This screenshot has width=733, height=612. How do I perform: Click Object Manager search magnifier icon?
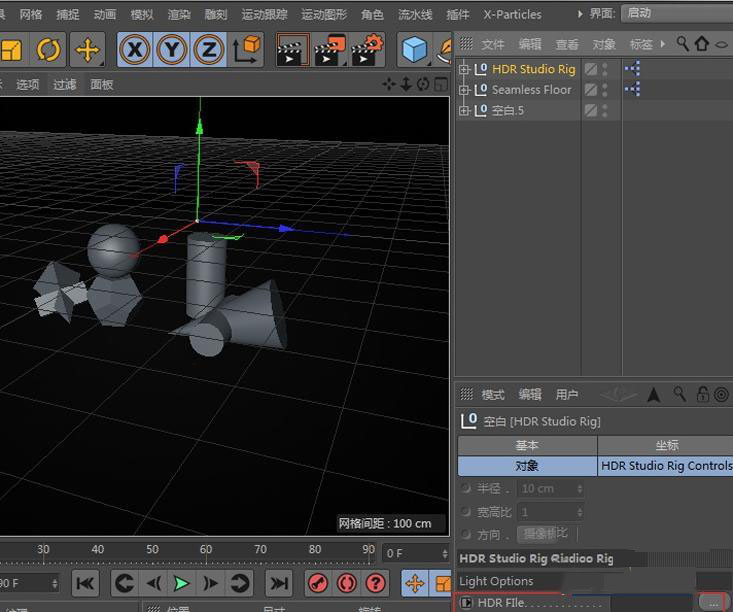pyautogui.click(x=683, y=44)
